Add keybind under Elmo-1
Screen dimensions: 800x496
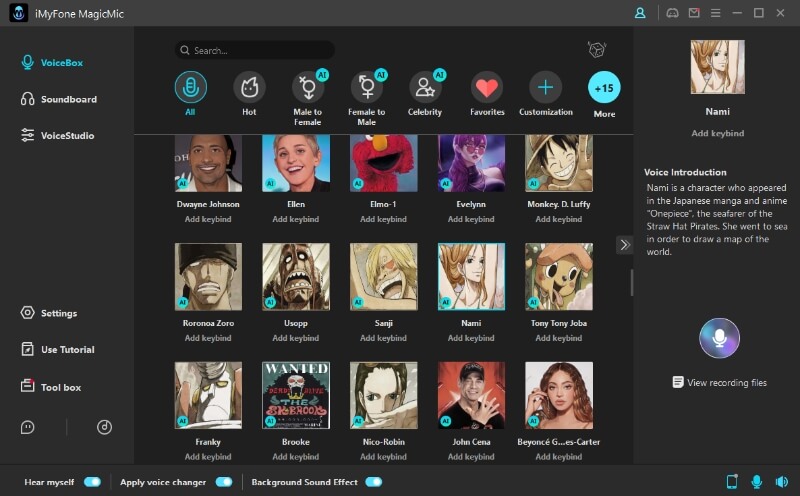pyautogui.click(x=383, y=219)
